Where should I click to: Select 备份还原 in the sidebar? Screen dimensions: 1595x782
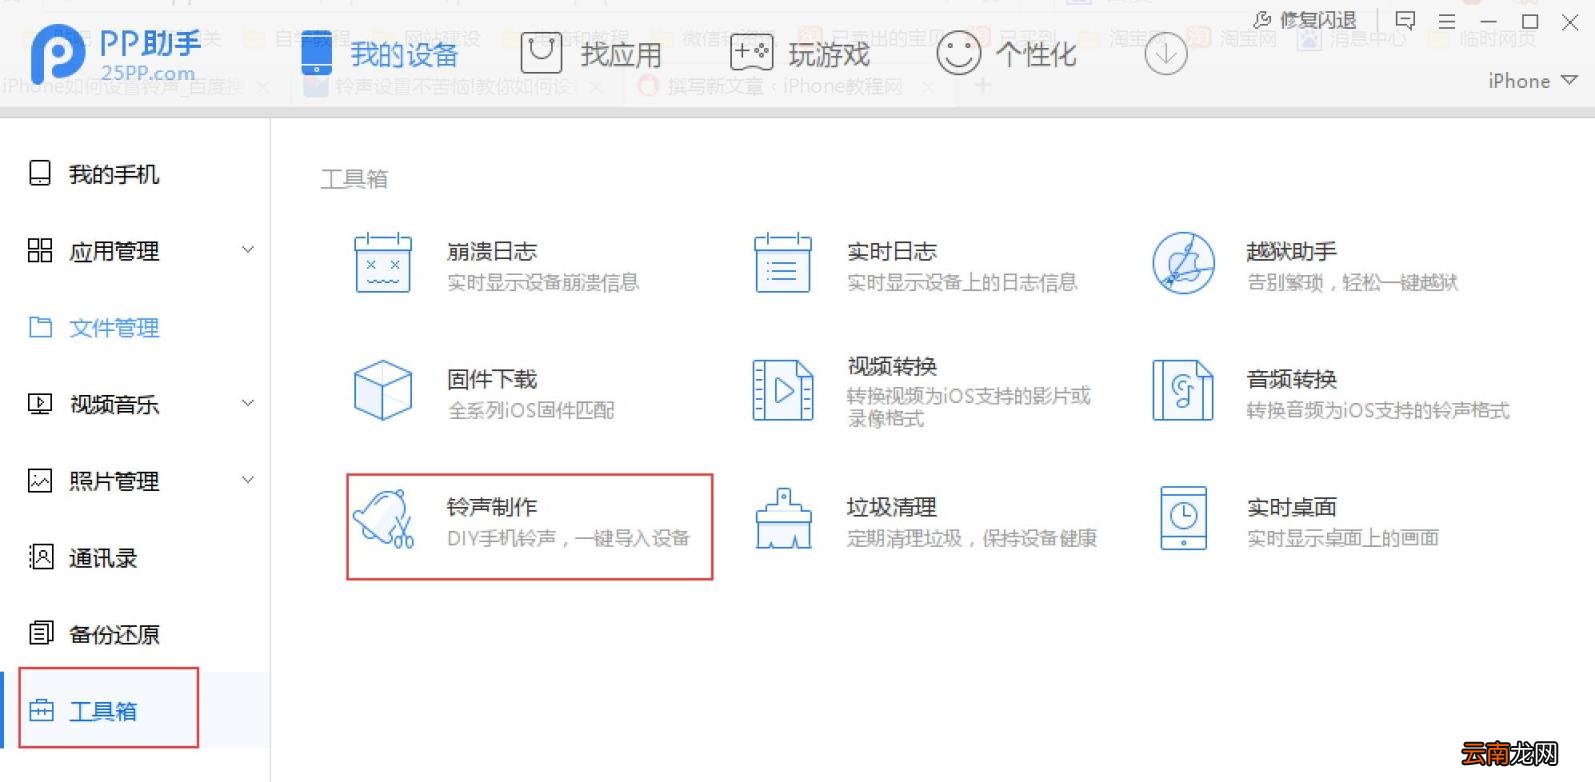point(135,633)
